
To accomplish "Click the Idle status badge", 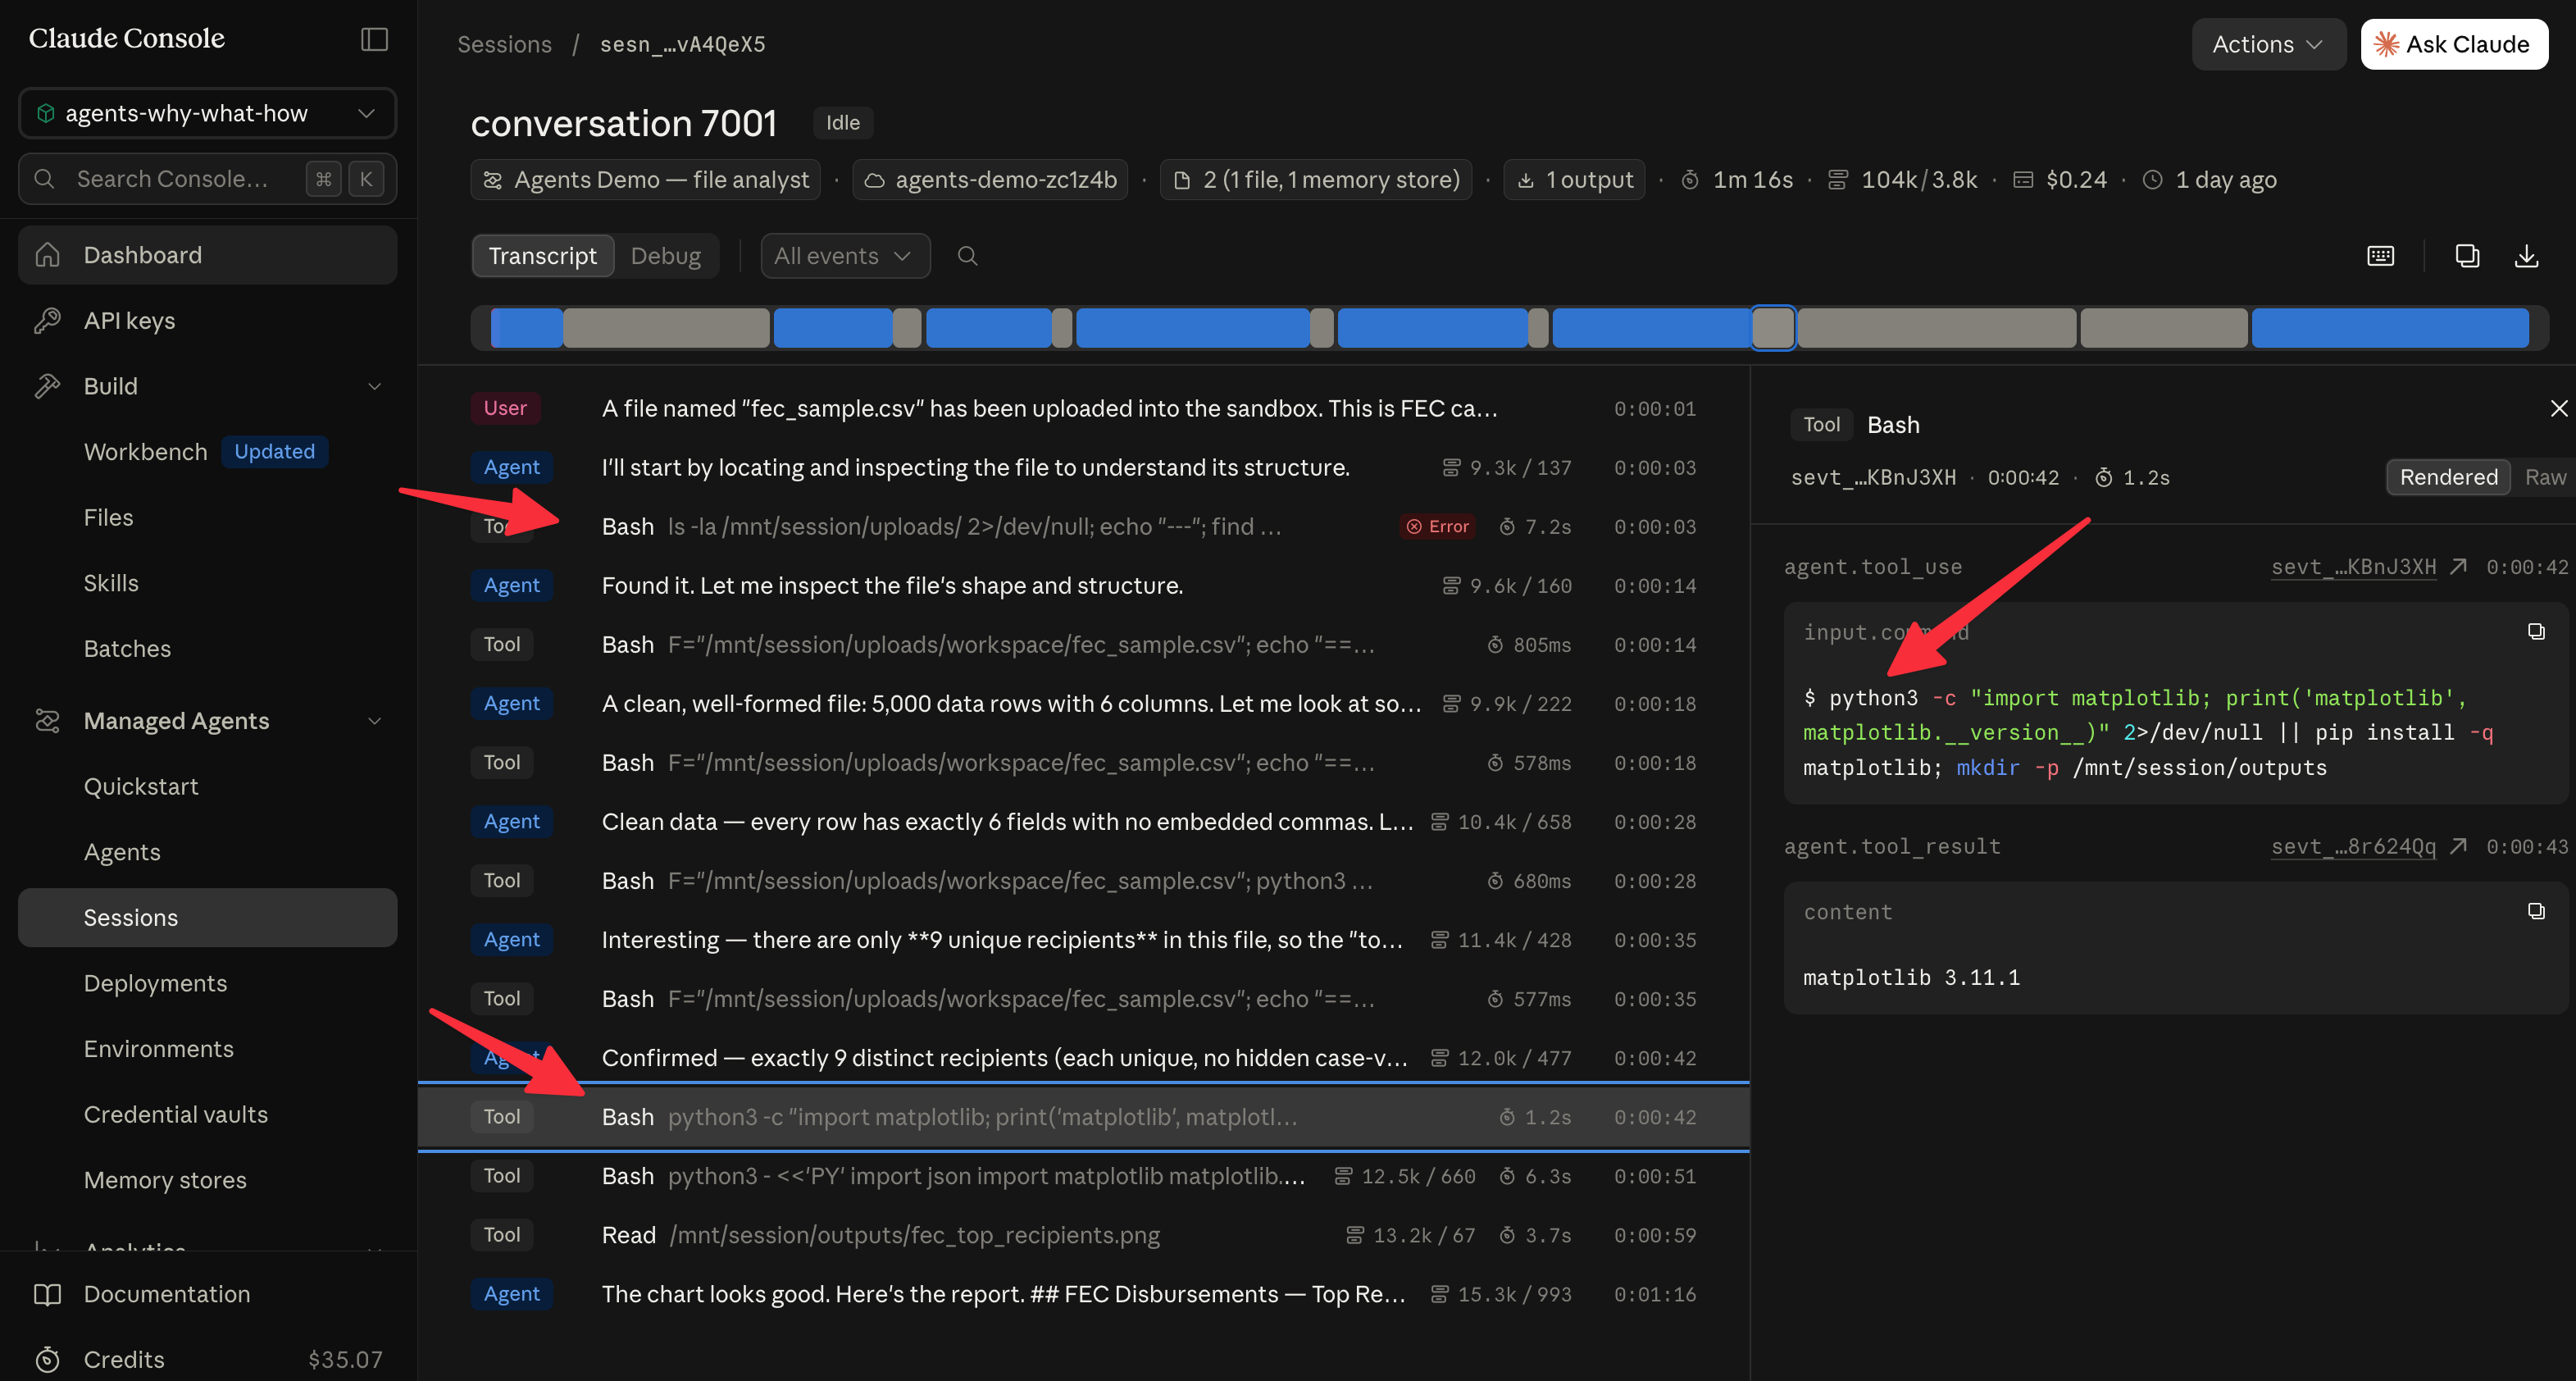I will [x=842, y=123].
